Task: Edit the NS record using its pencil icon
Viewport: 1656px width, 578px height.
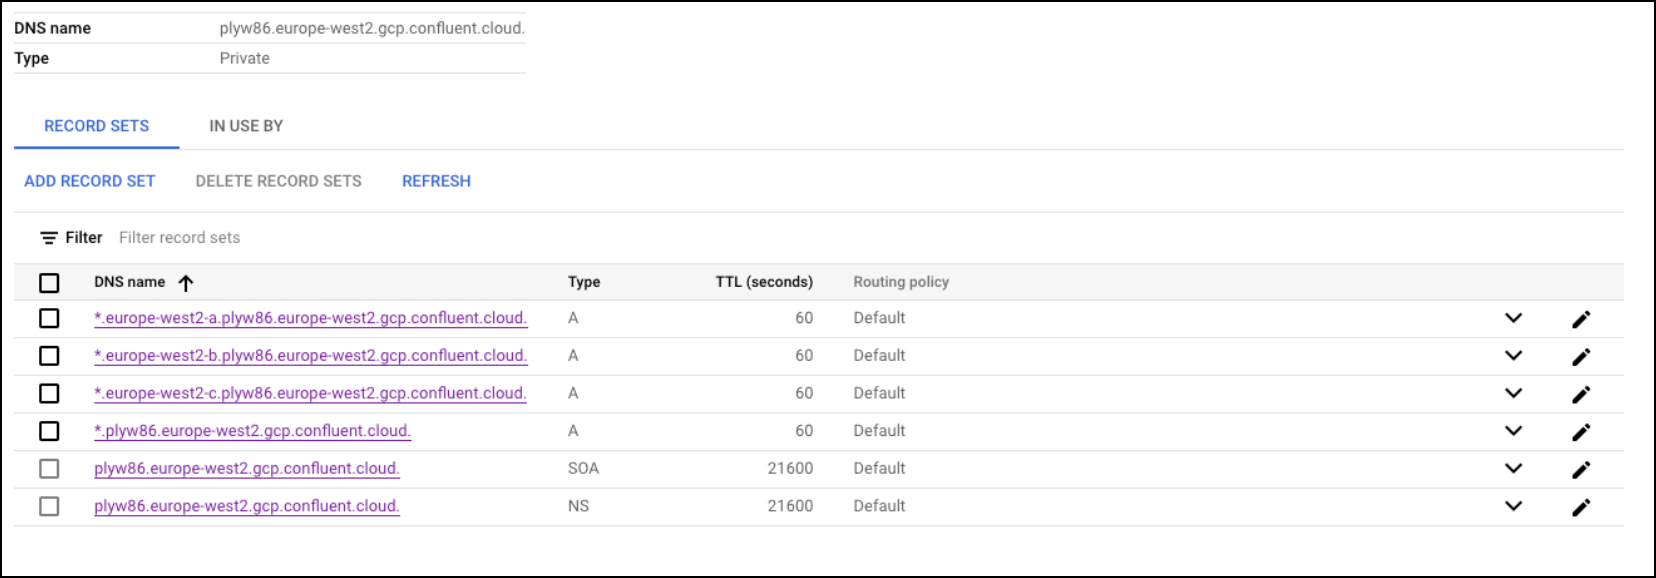Action: (x=1583, y=506)
